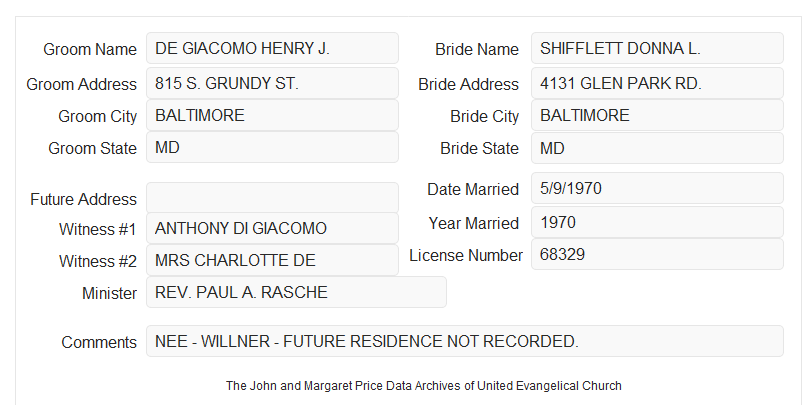Focus the Bride City text box
Viewport: 805px width, 405px height.
click(657, 115)
